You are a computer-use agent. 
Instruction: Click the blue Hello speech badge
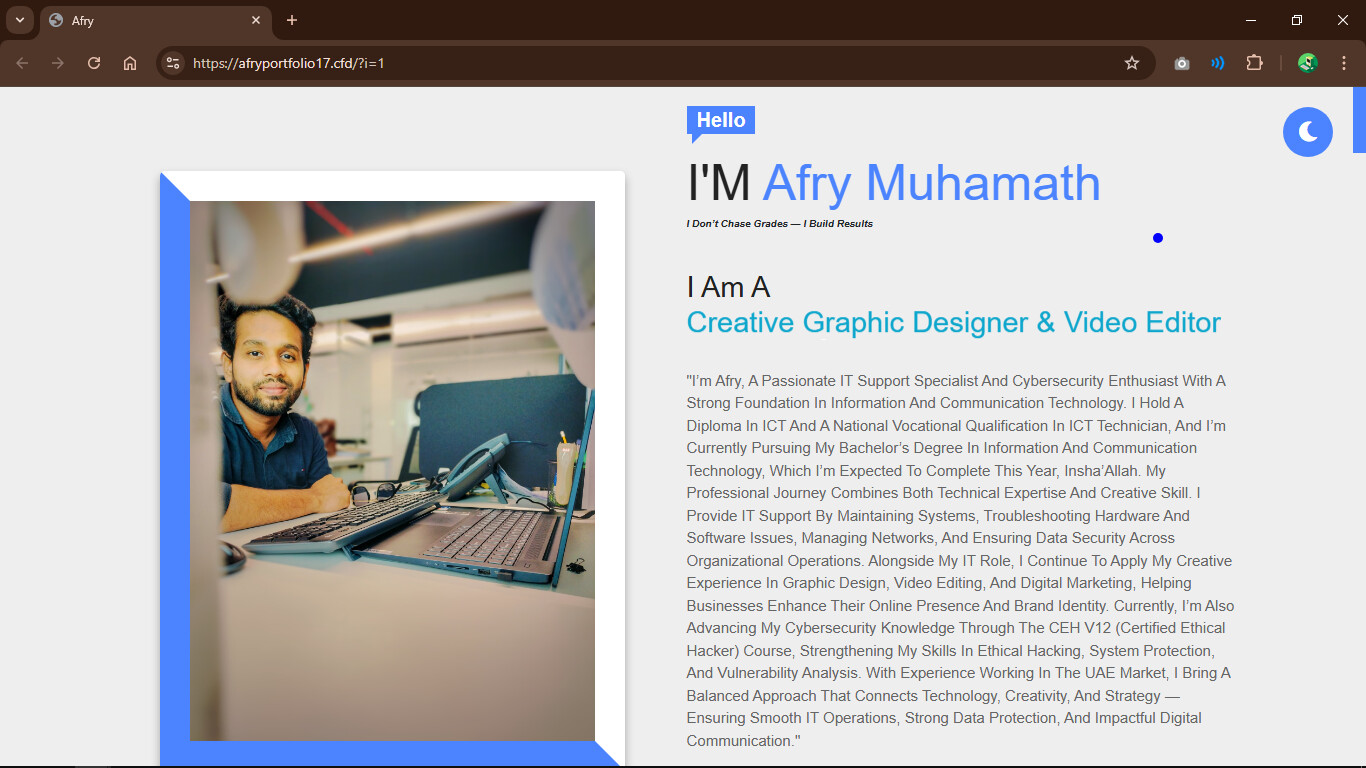721,120
